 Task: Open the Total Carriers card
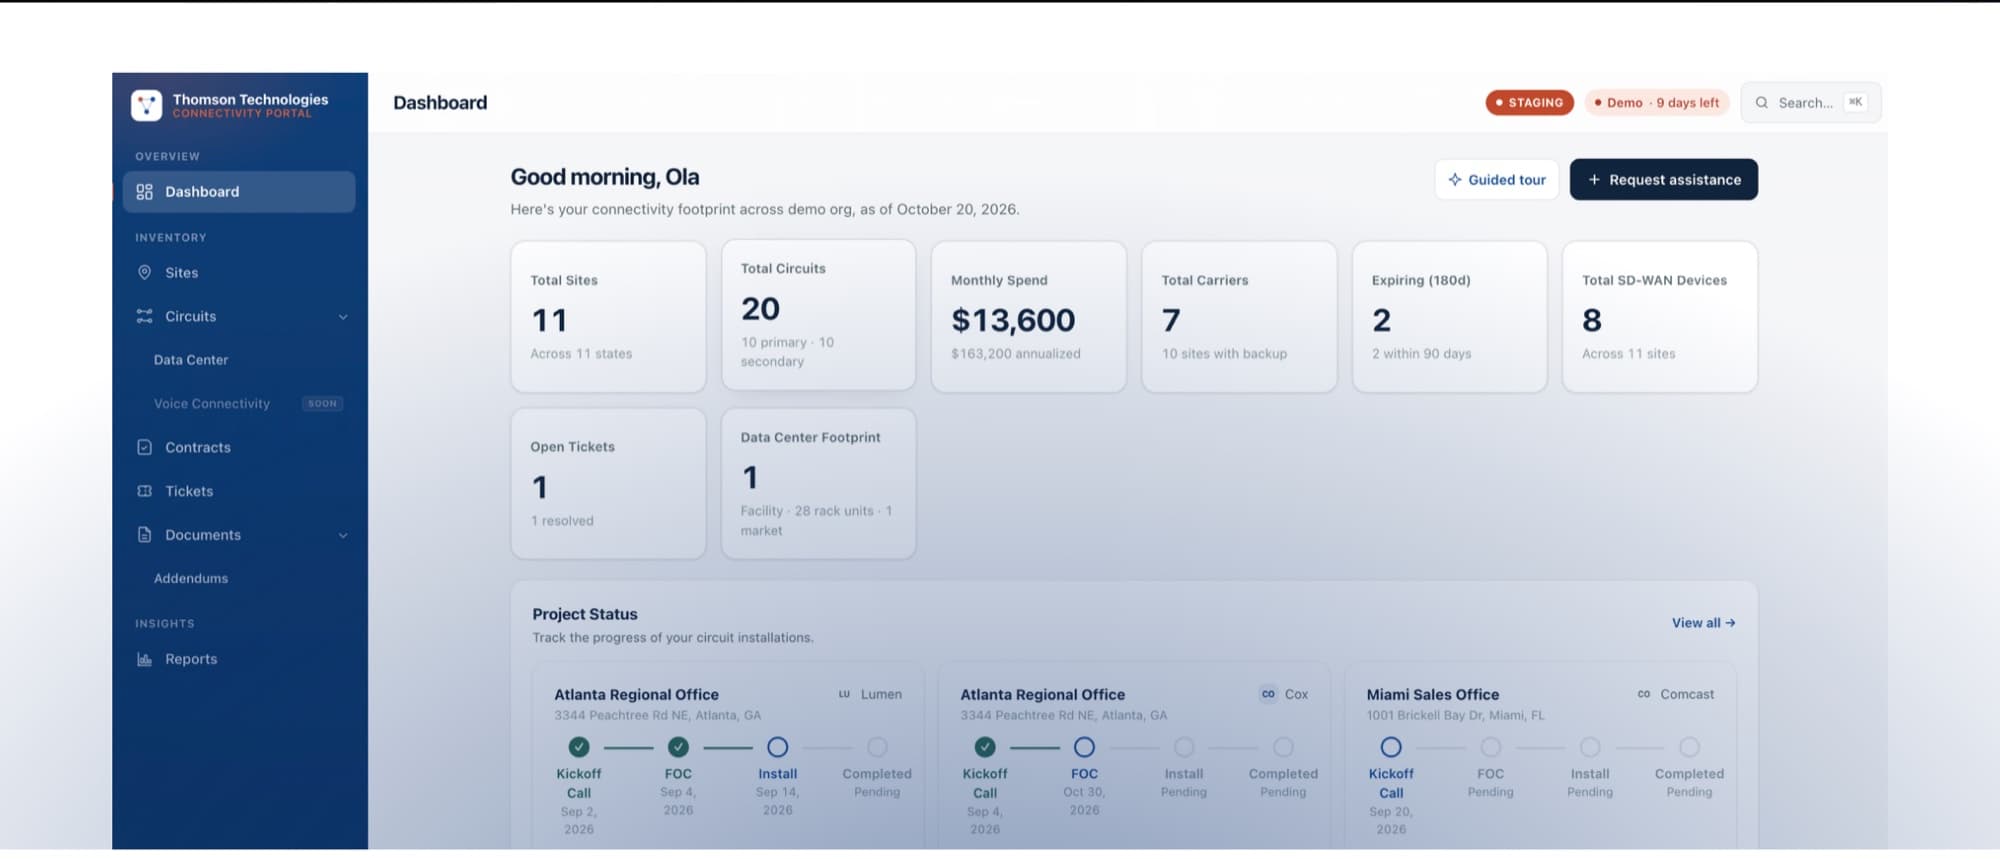click(1239, 317)
